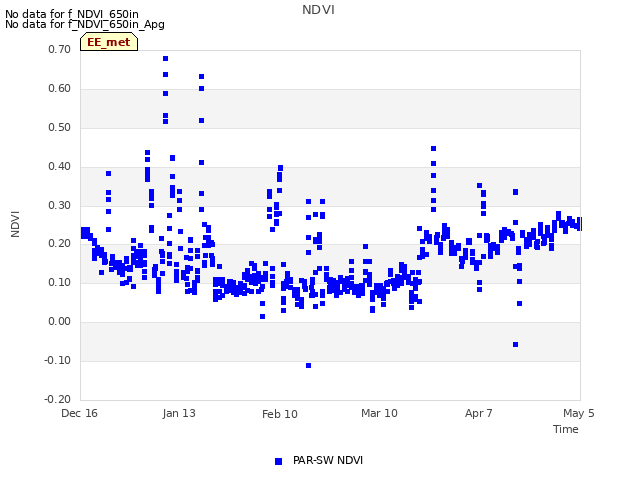Image resolution: width=640 pixels, height=480 pixels.
Task: Click the 'No data for f_NDVI_650in_Apg' message
Action: tap(85, 24)
